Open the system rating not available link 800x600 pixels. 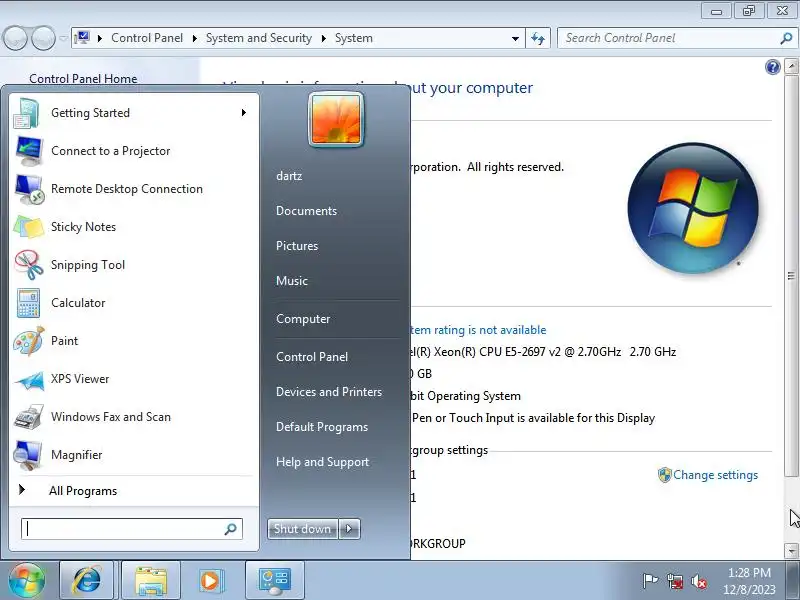pos(478,330)
